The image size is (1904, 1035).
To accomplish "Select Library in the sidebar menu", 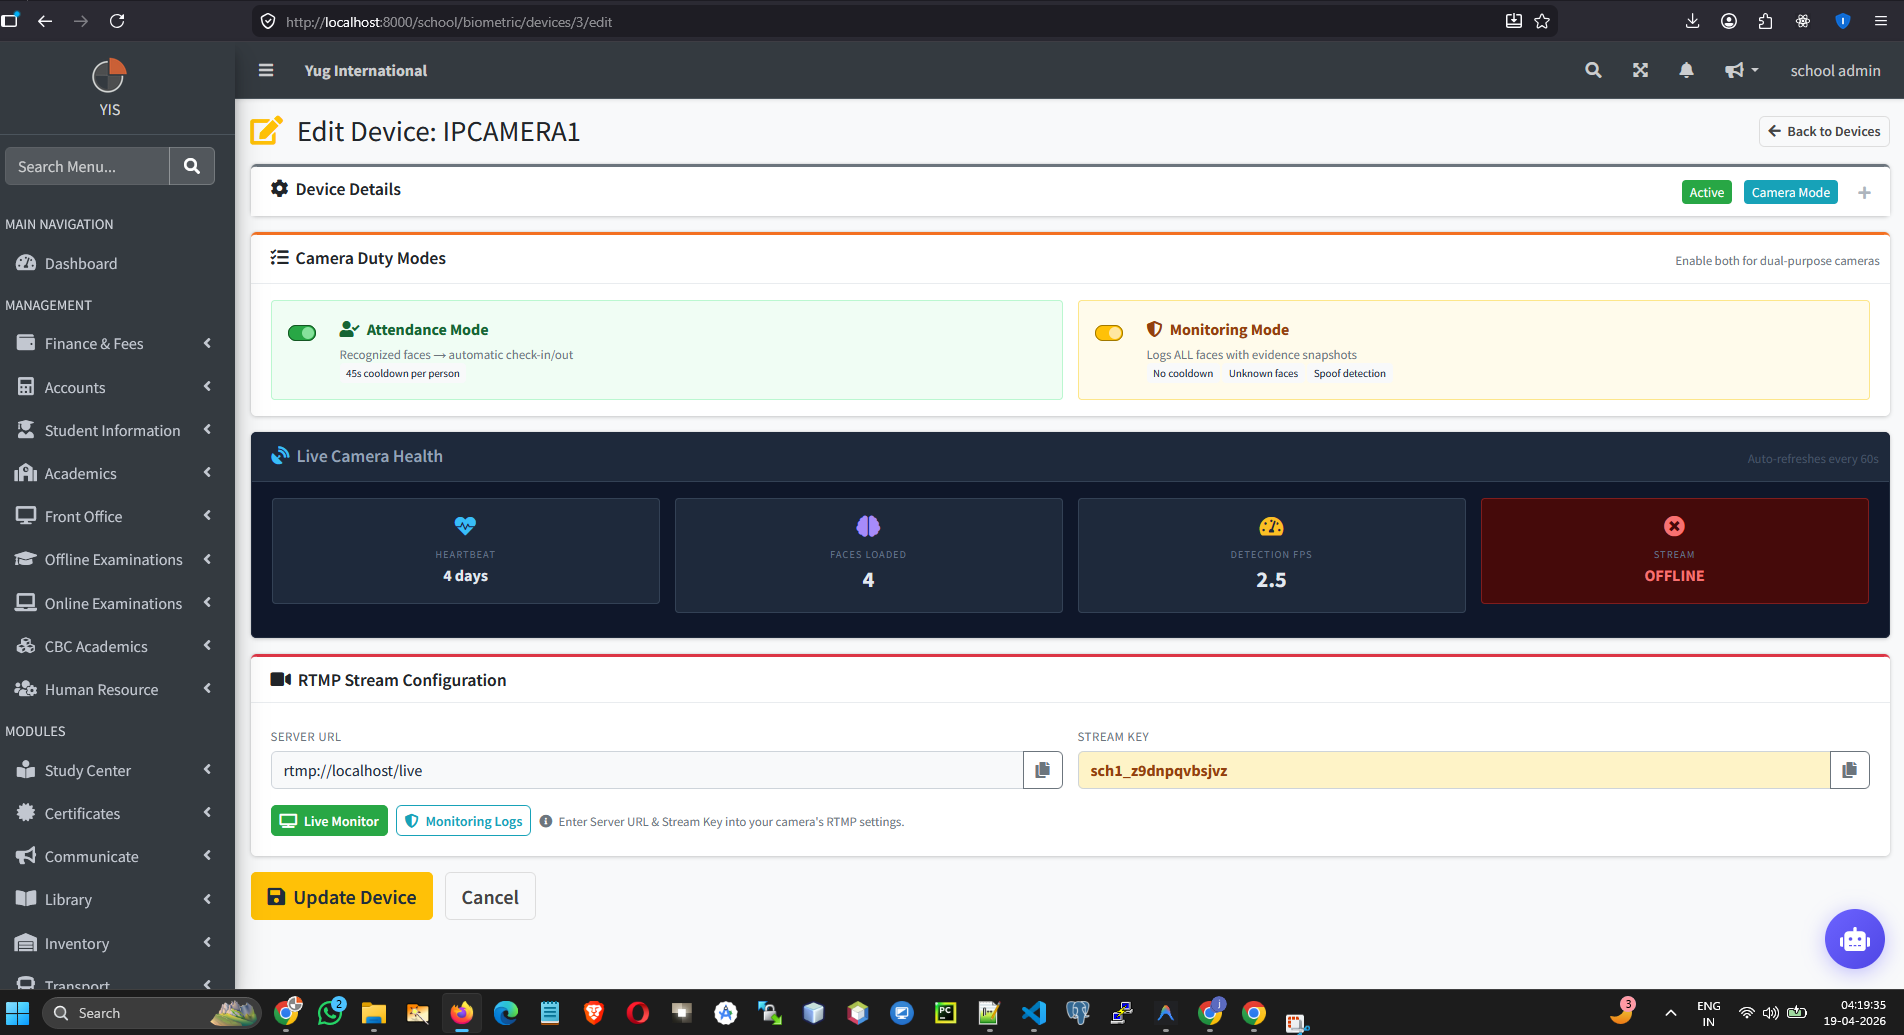I will click(x=68, y=899).
